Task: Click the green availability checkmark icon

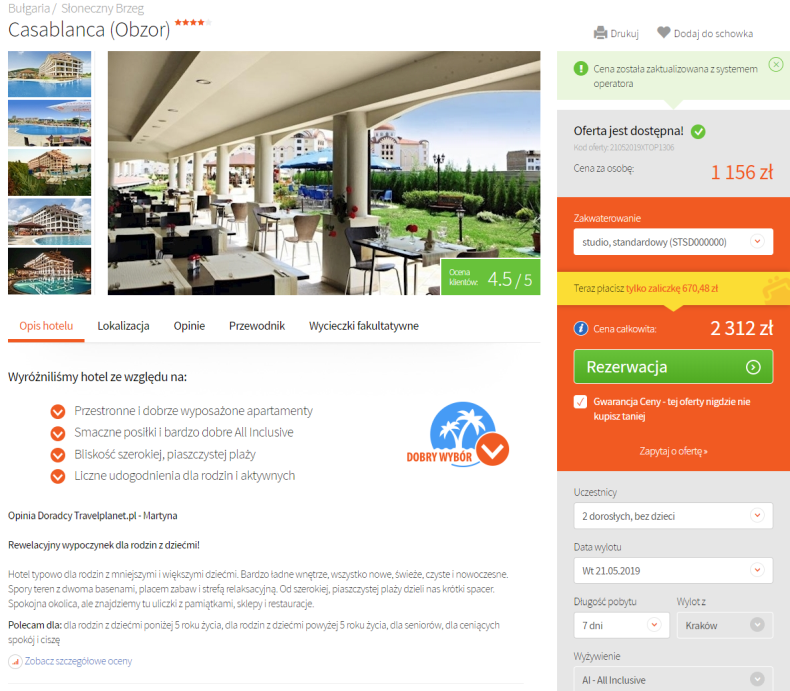Action: pyautogui.click(x=698, y=131)
